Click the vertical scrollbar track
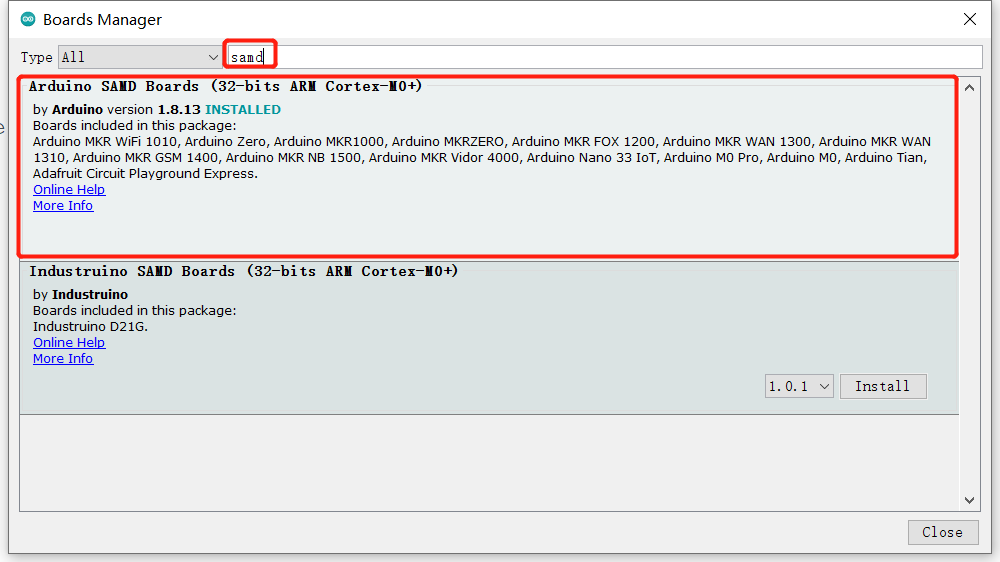 [x=969, y=300]
